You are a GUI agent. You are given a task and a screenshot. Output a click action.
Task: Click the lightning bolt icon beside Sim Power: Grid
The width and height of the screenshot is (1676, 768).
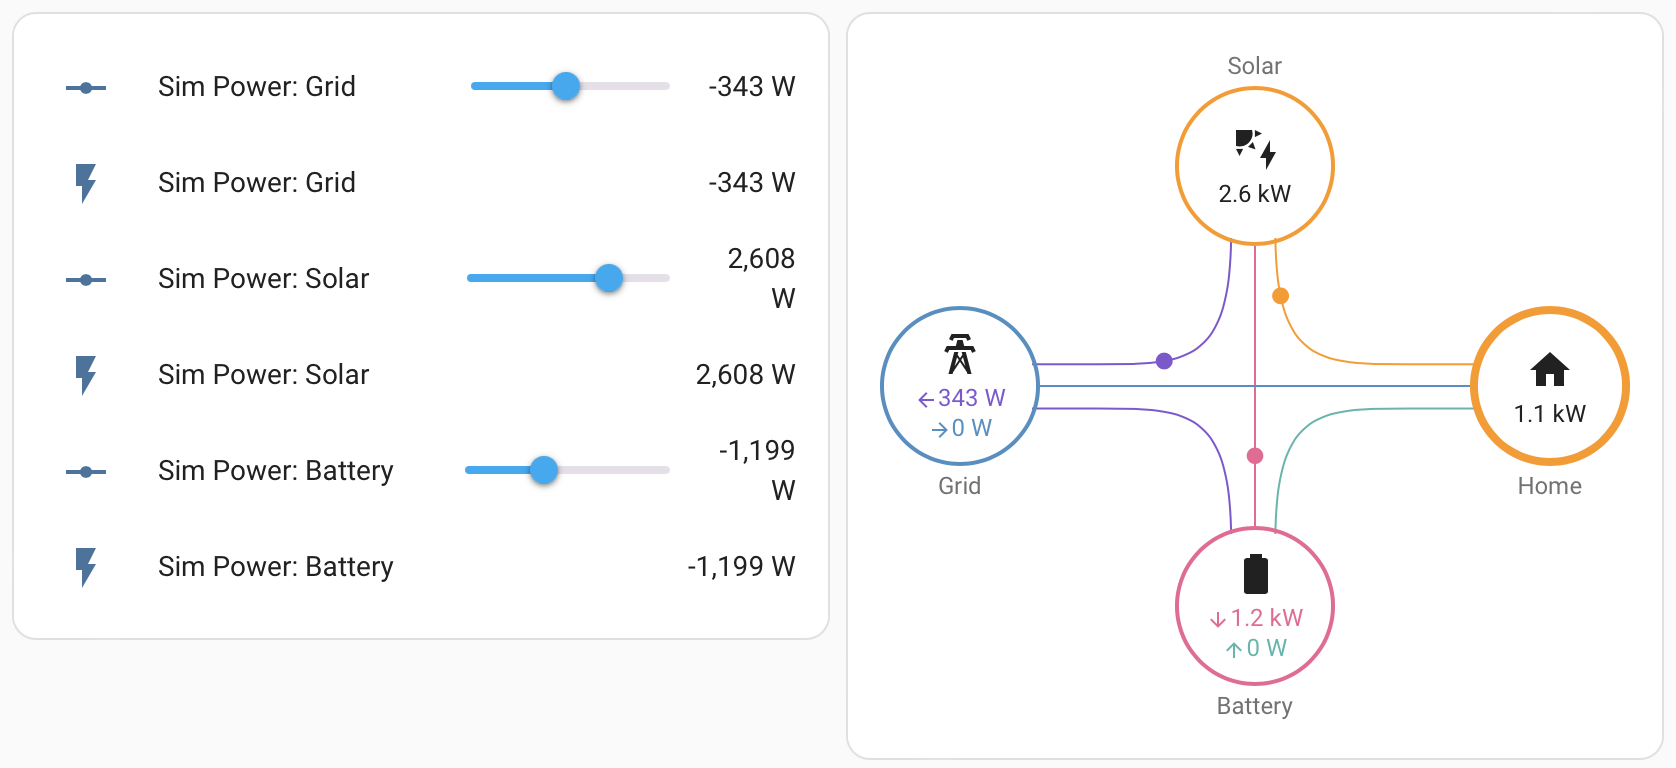click(85, 182)
